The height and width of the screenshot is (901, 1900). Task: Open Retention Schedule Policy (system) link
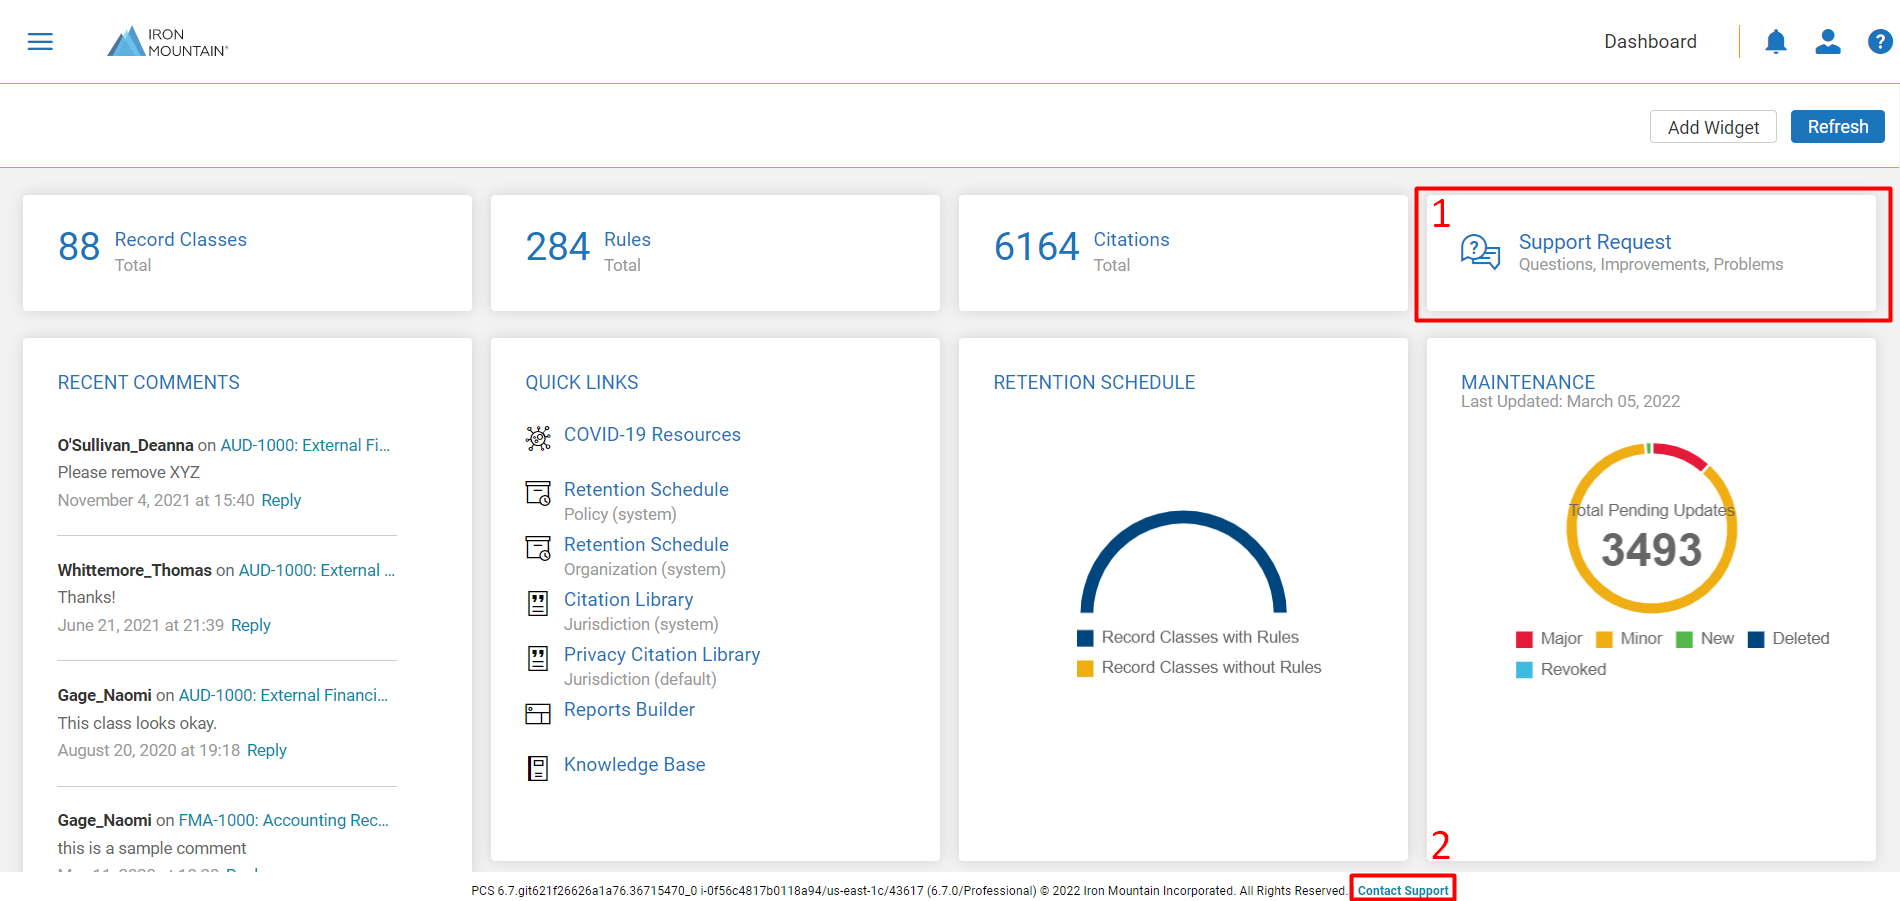(646, 490)
